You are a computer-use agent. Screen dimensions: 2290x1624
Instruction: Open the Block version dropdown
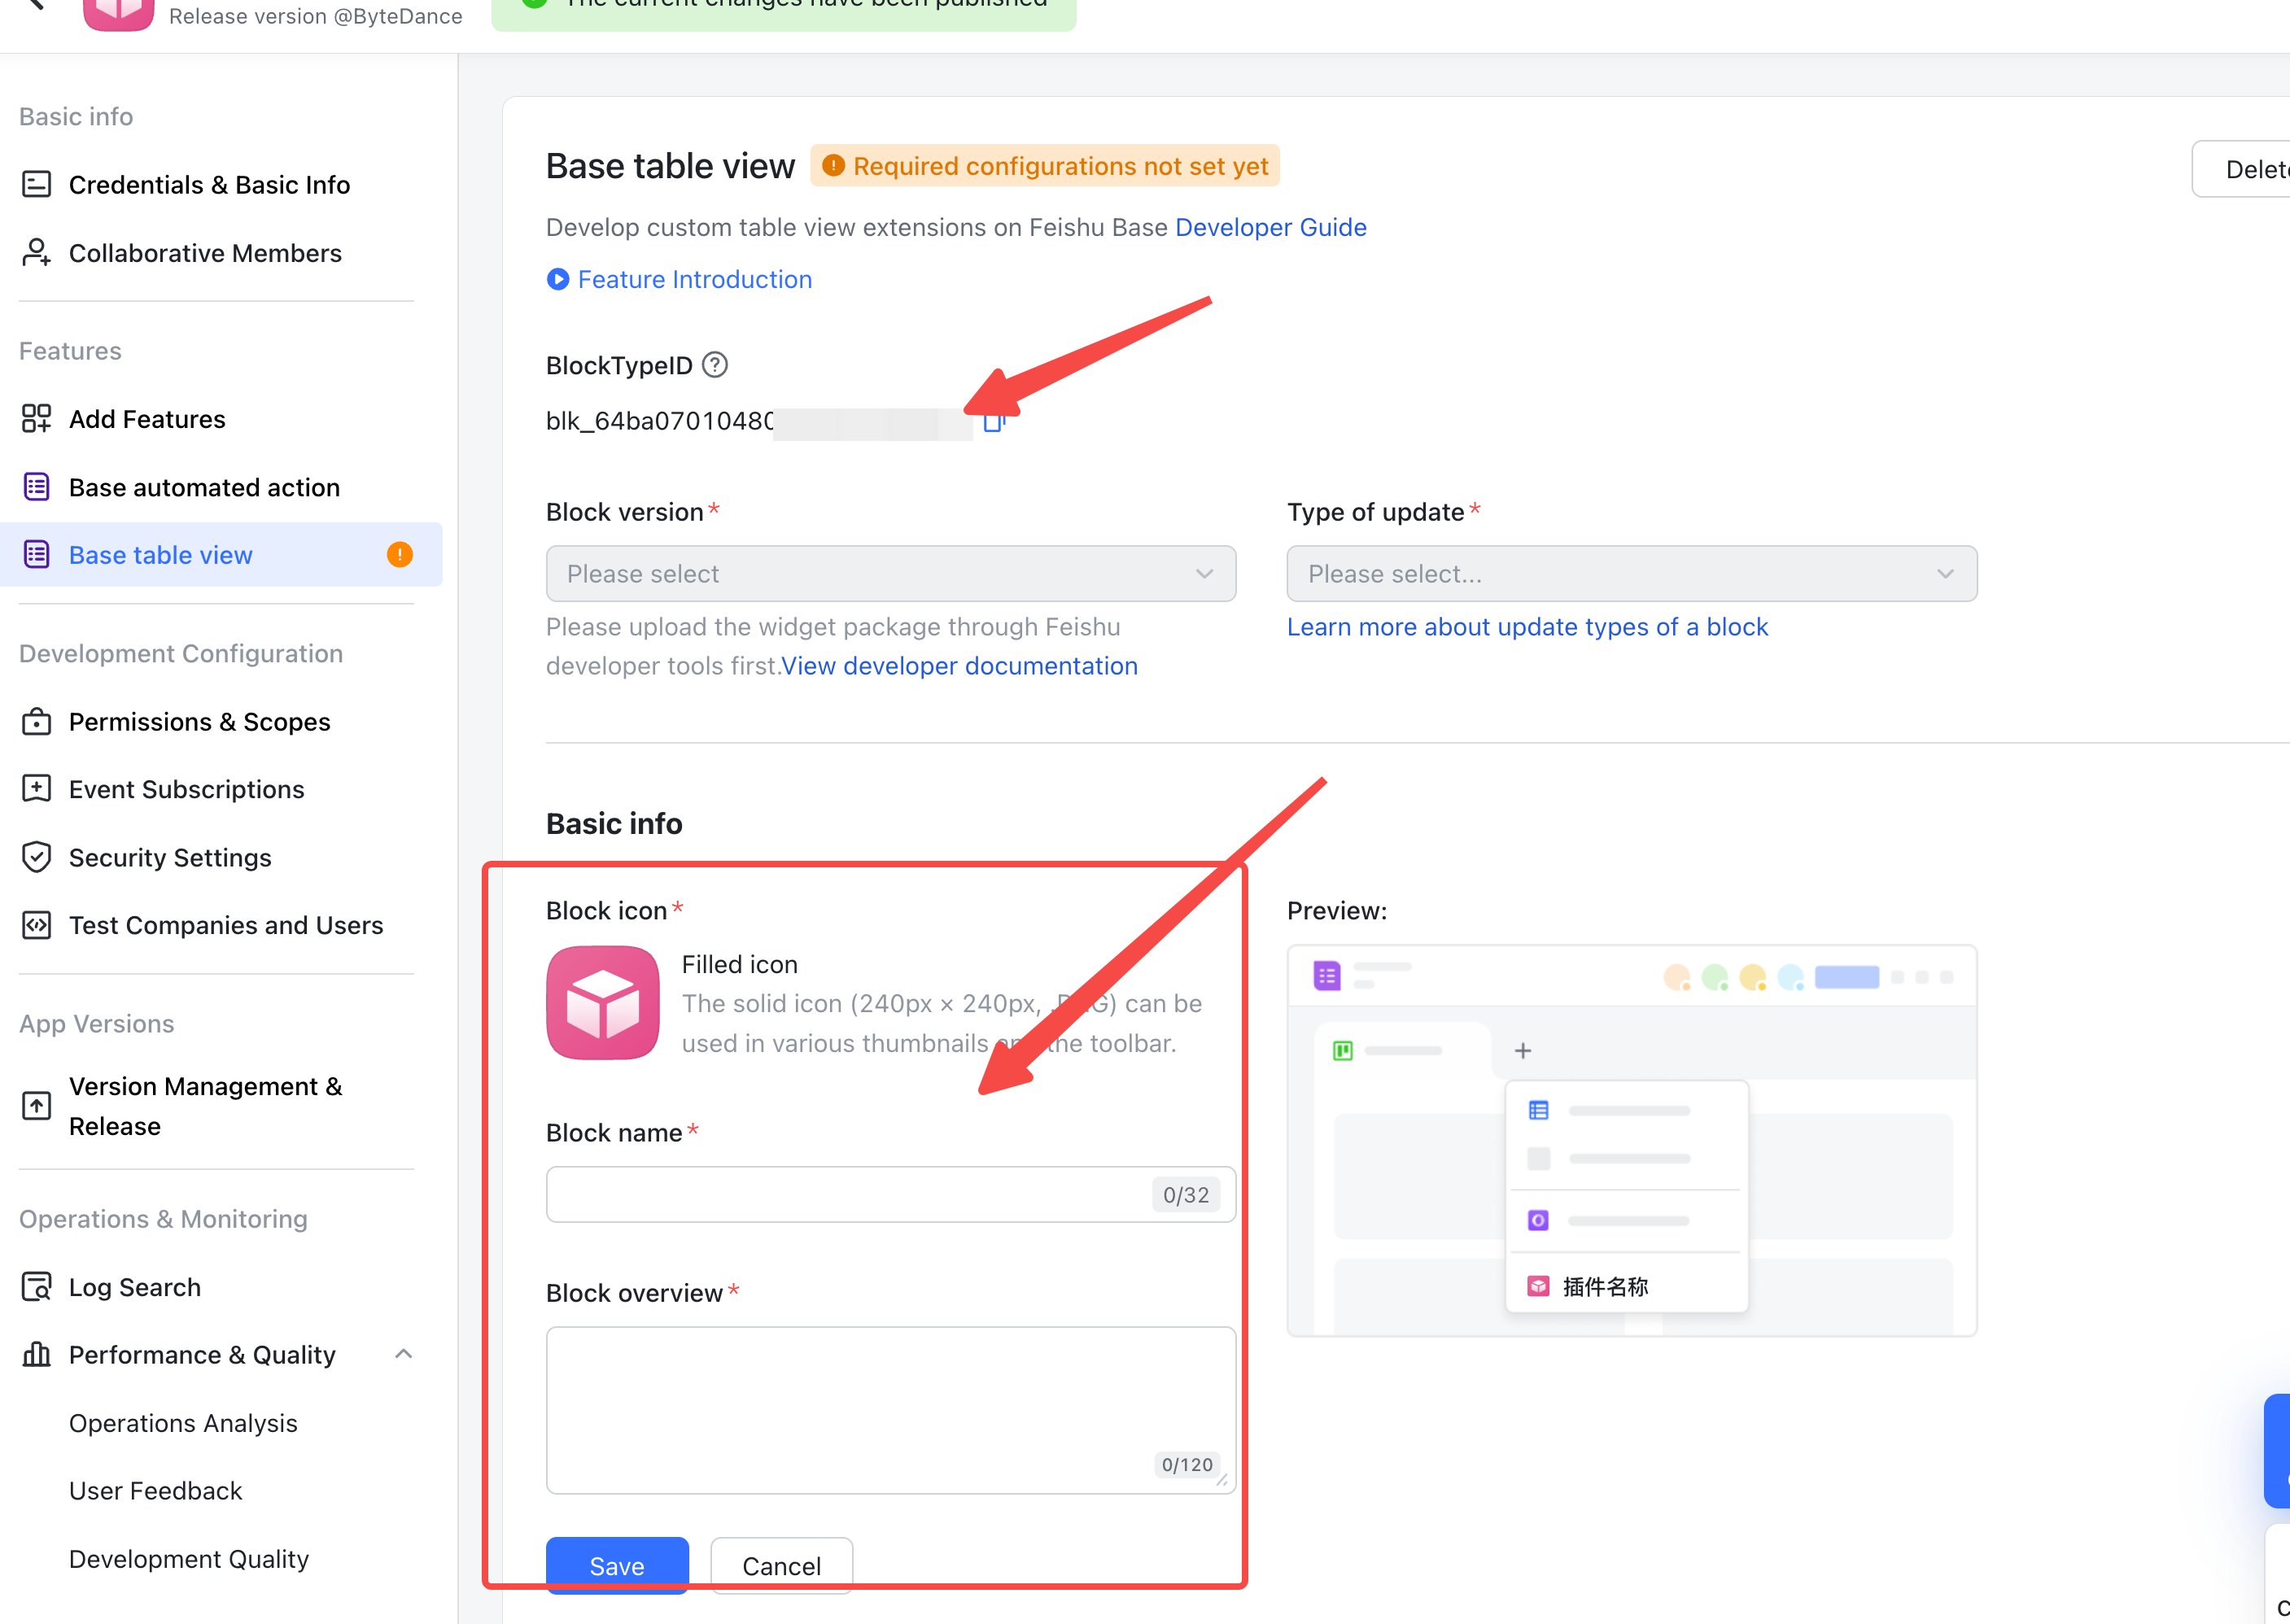pos(890,574)
